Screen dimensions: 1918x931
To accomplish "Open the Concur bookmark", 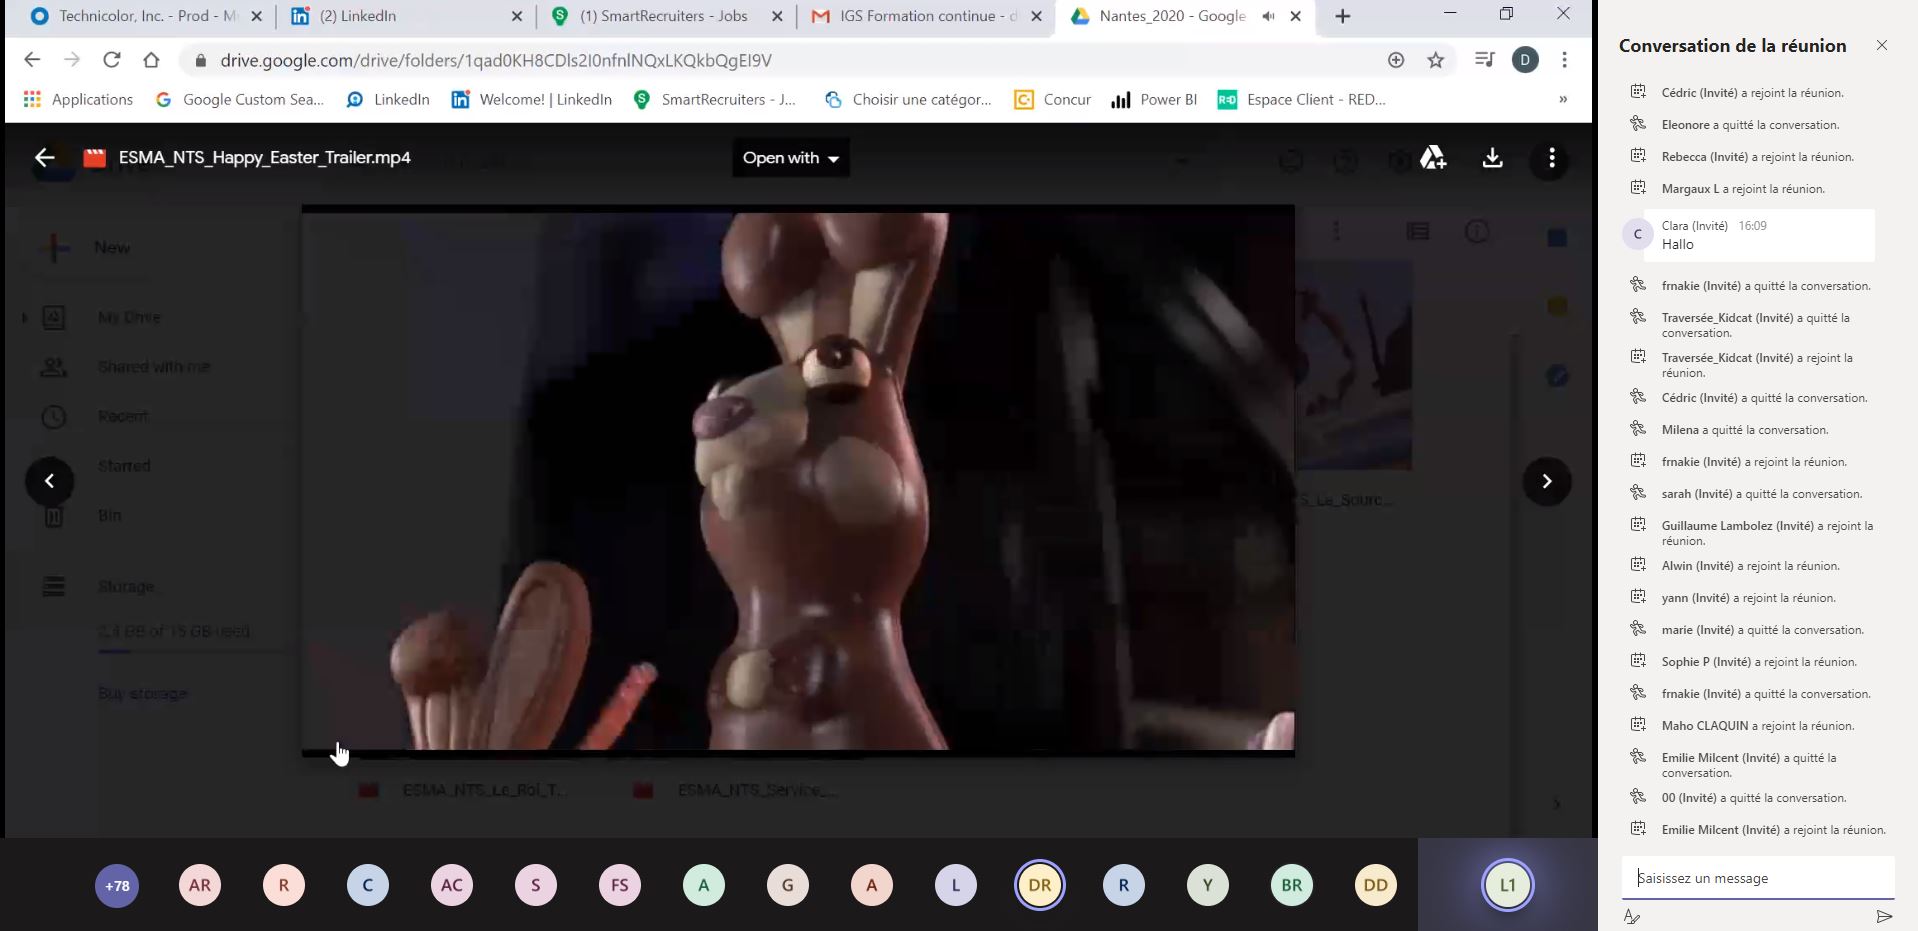I will click(x=1052, y=99).
